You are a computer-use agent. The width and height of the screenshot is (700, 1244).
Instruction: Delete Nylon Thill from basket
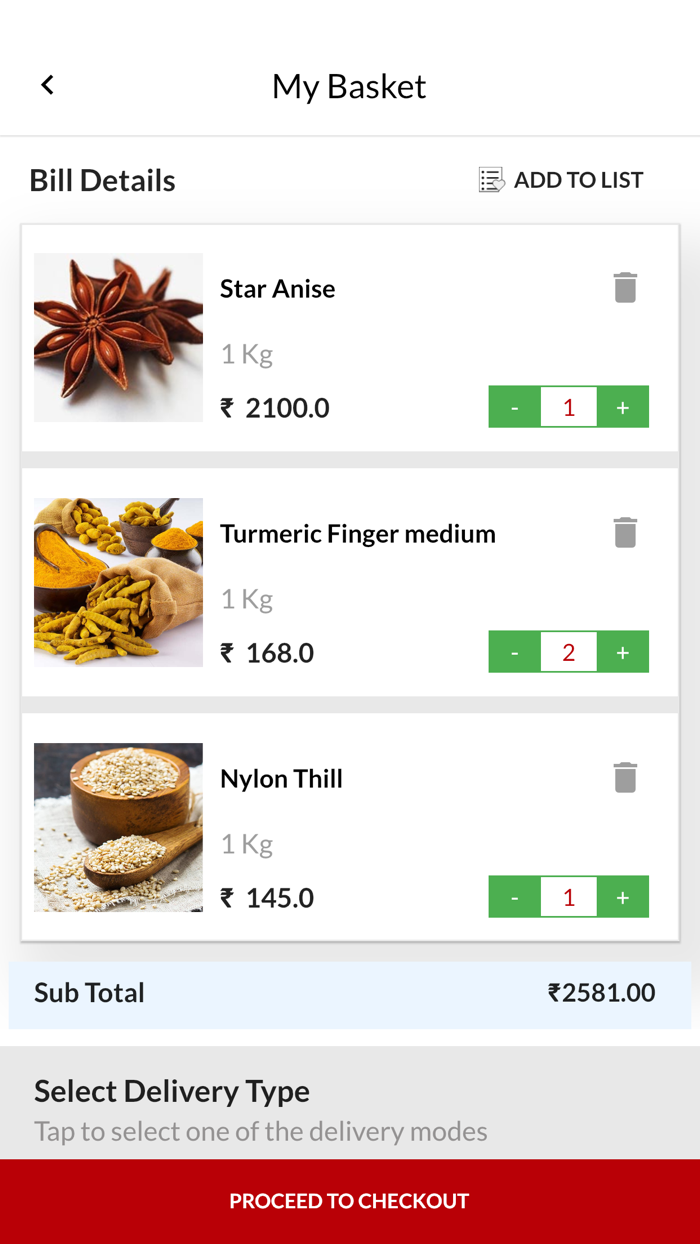click(x=625, y=778)
